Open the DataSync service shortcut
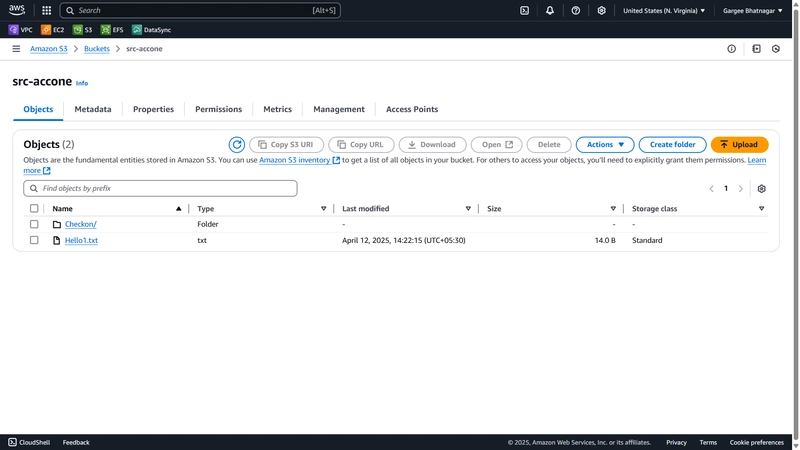 pos(152,30)
